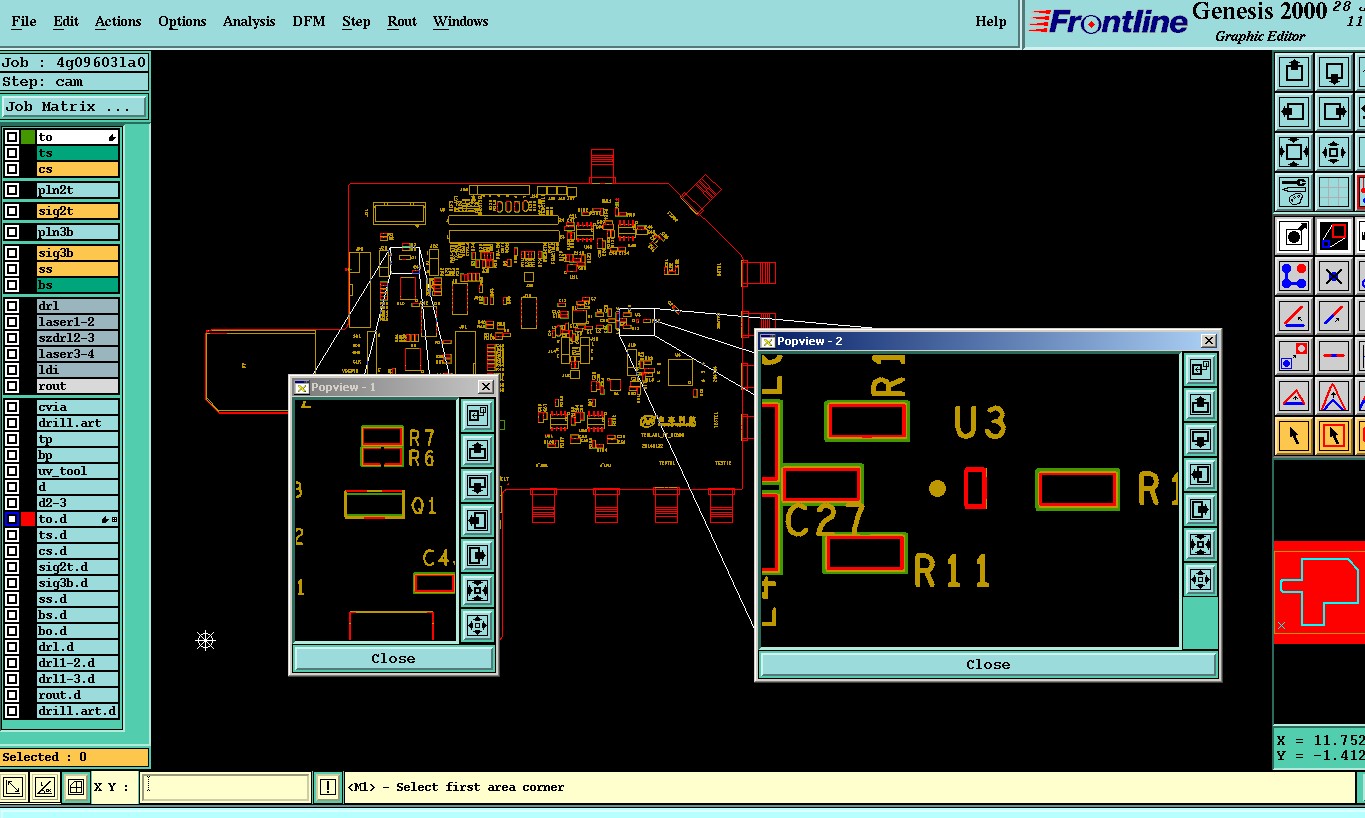Zoom in with main toolbar expand-arrows icon
This screenshot has height=818, width=1365.
(1294, 152)
